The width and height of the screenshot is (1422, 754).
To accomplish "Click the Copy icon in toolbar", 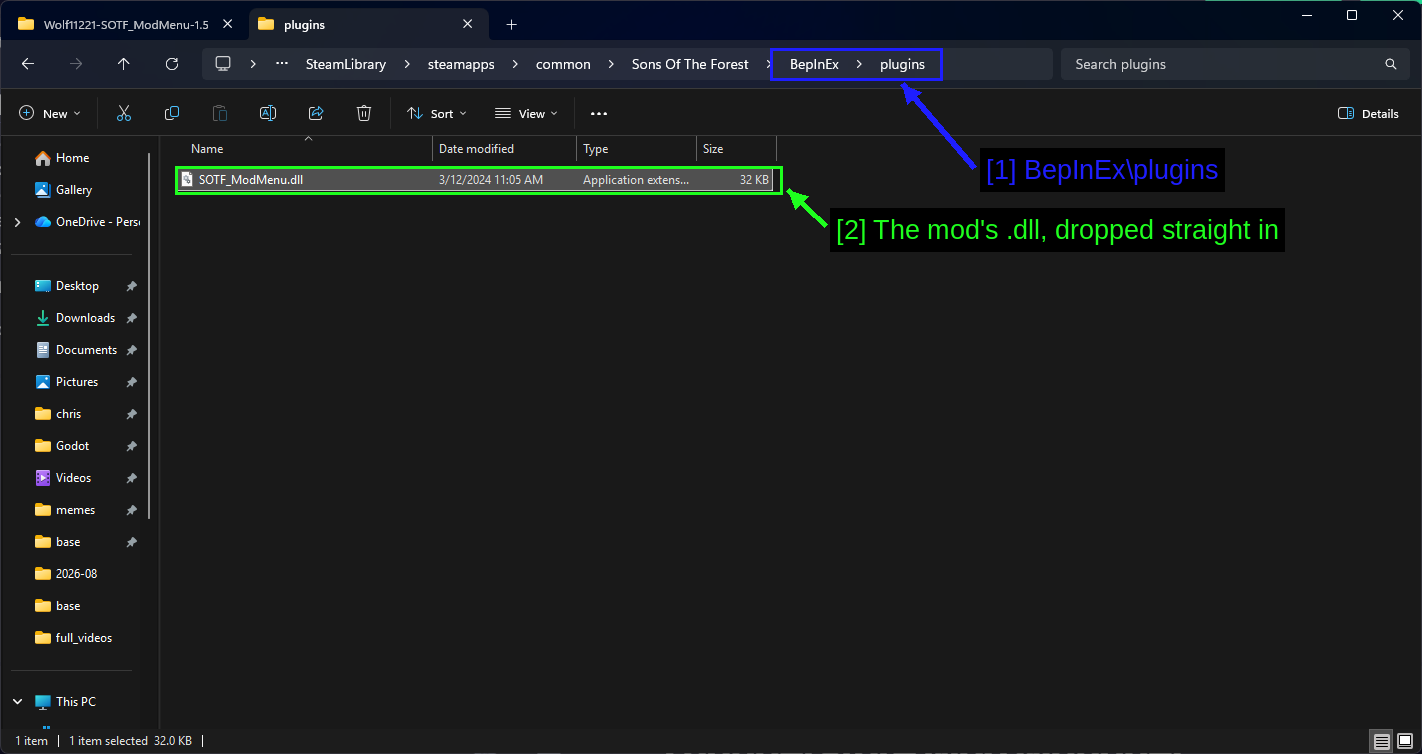I will (172, 113).
